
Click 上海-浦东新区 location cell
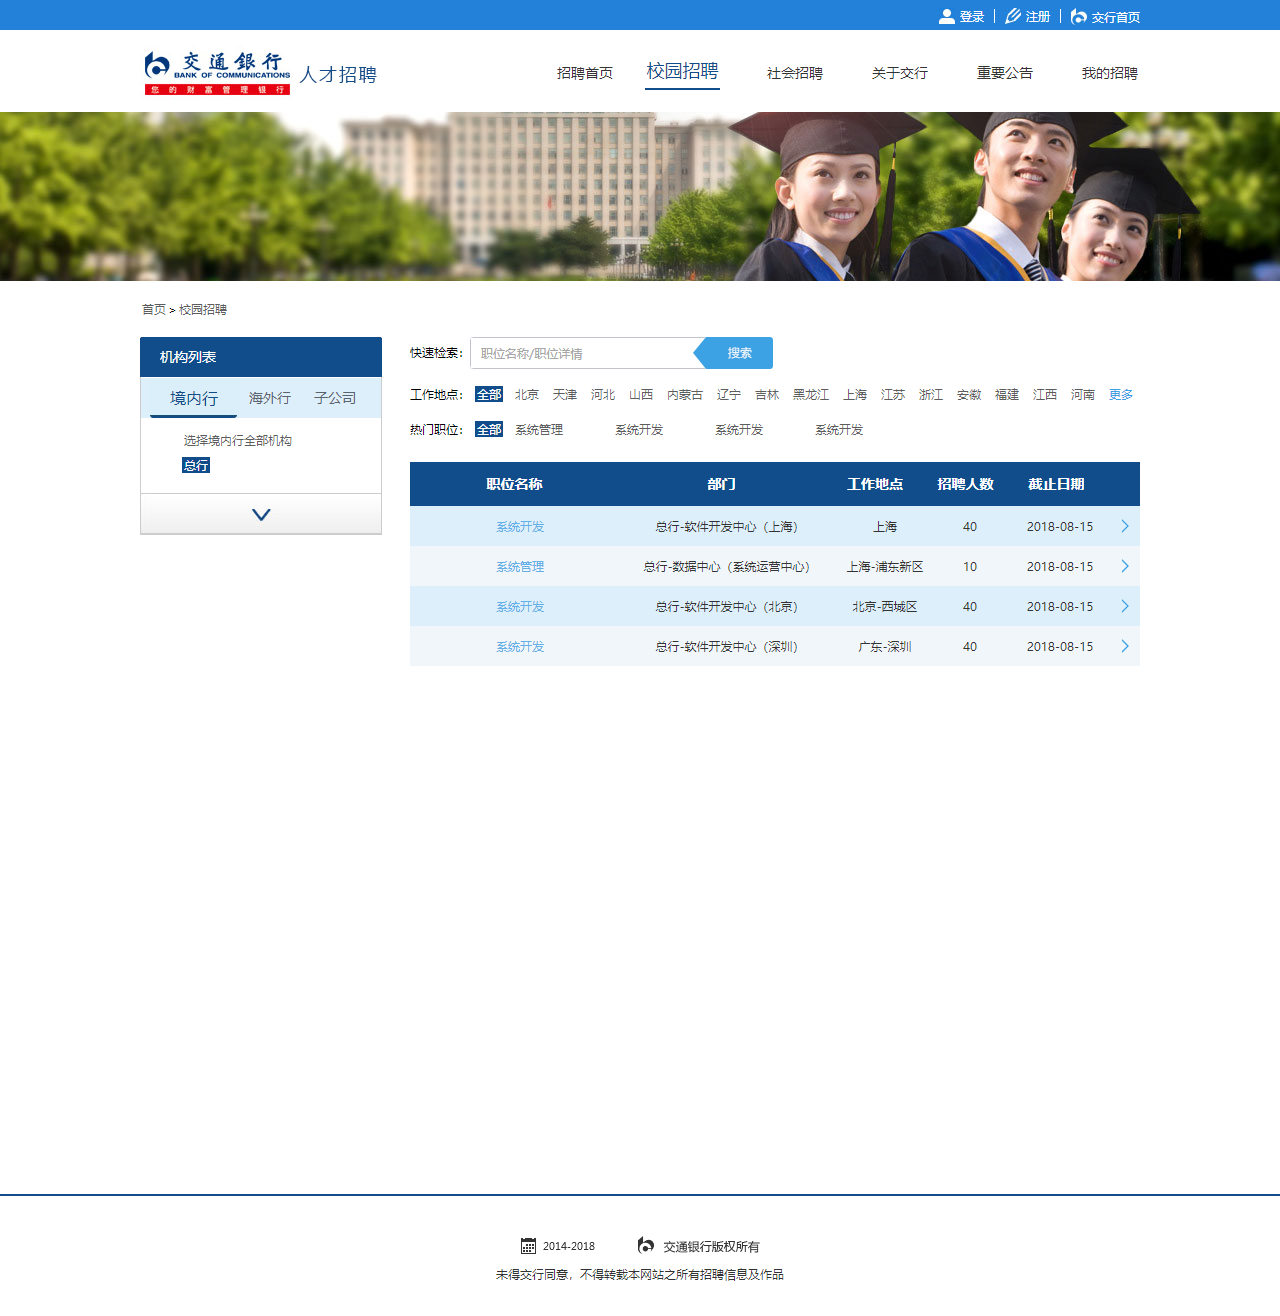click(x=885, y=567)
